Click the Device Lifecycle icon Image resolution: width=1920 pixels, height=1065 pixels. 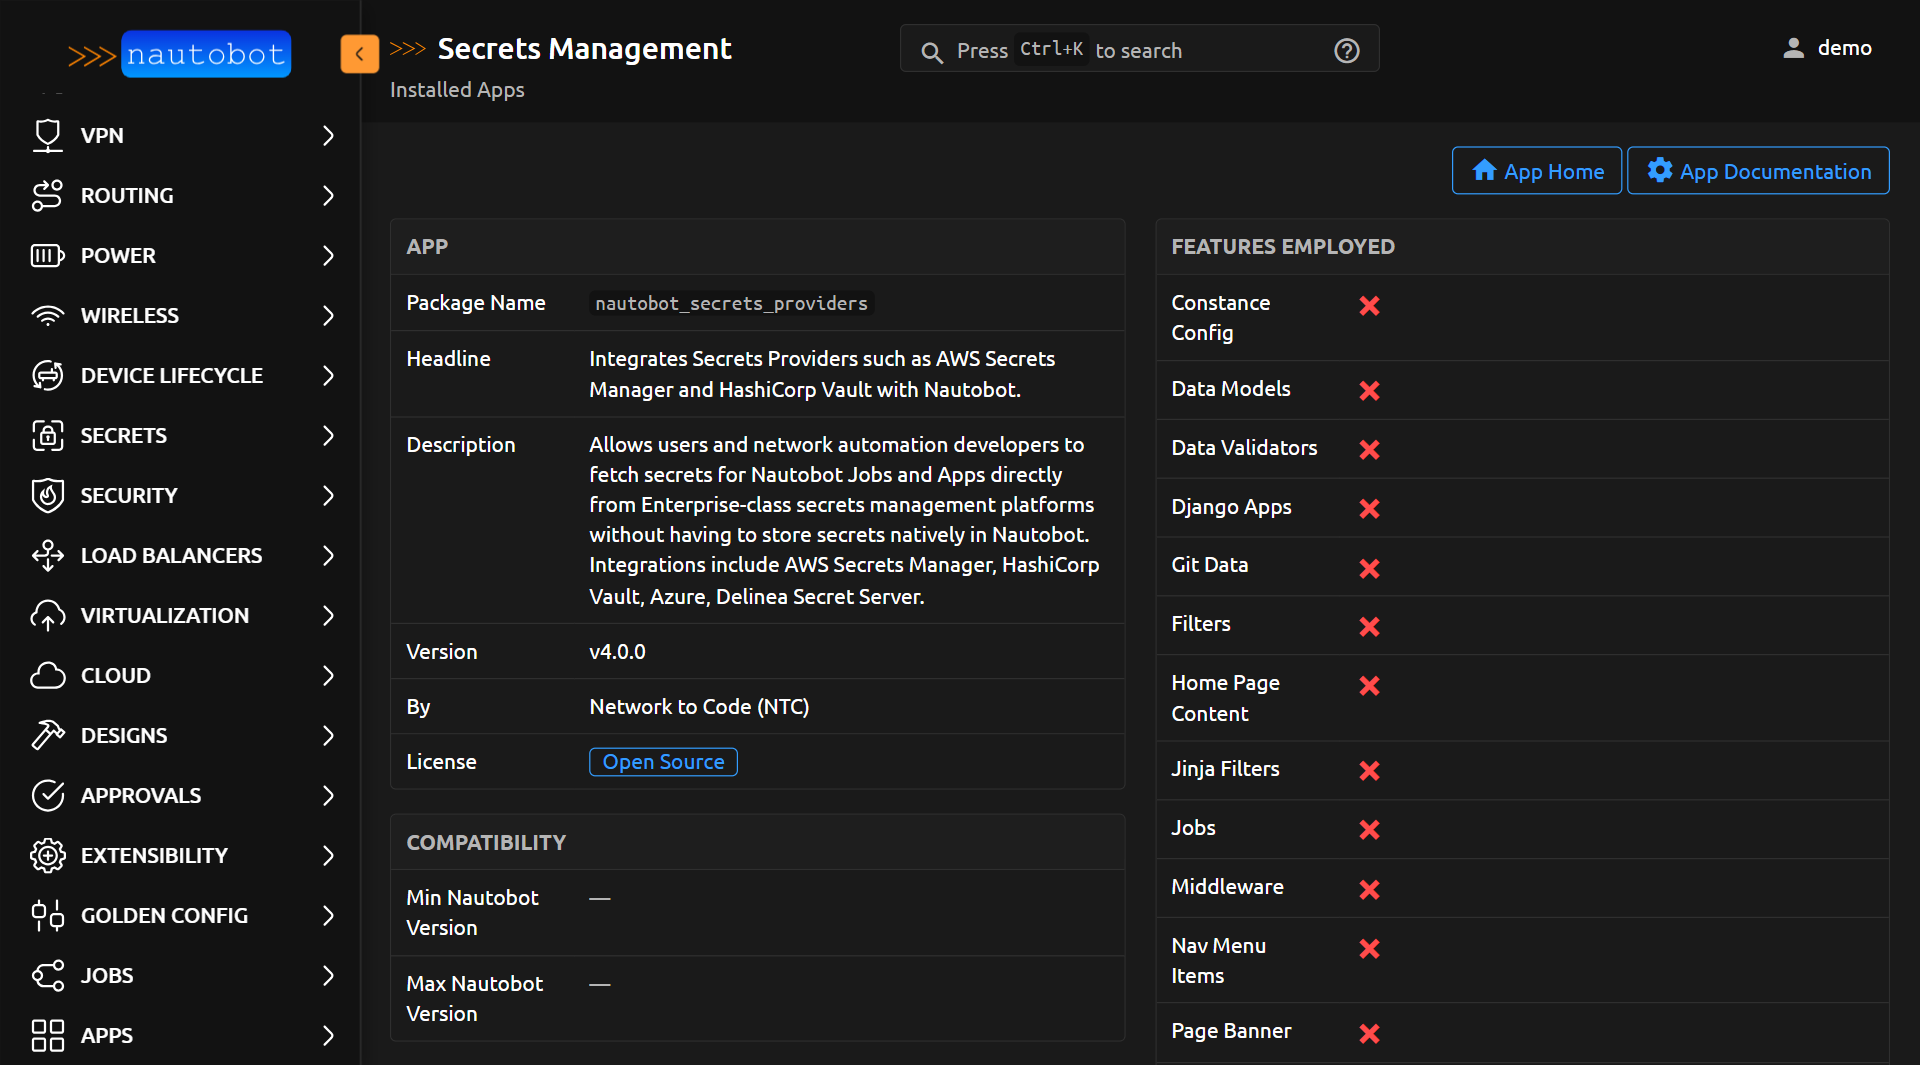click(x=47, y=375)
